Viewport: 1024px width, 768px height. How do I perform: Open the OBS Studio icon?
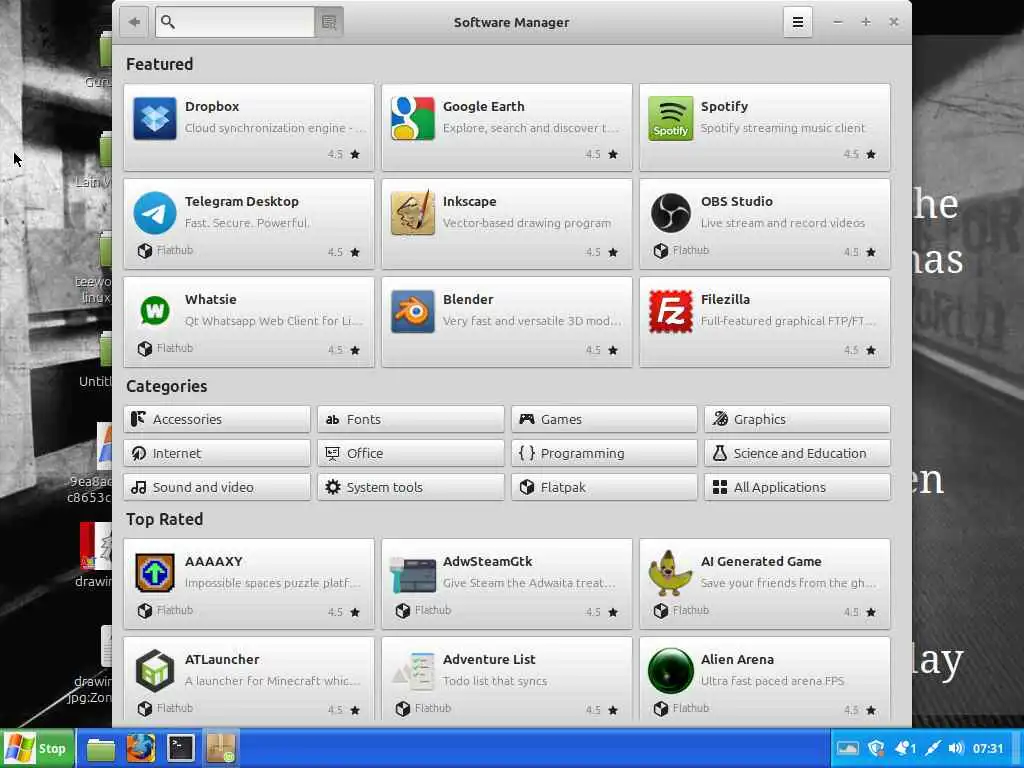[671, 213]
